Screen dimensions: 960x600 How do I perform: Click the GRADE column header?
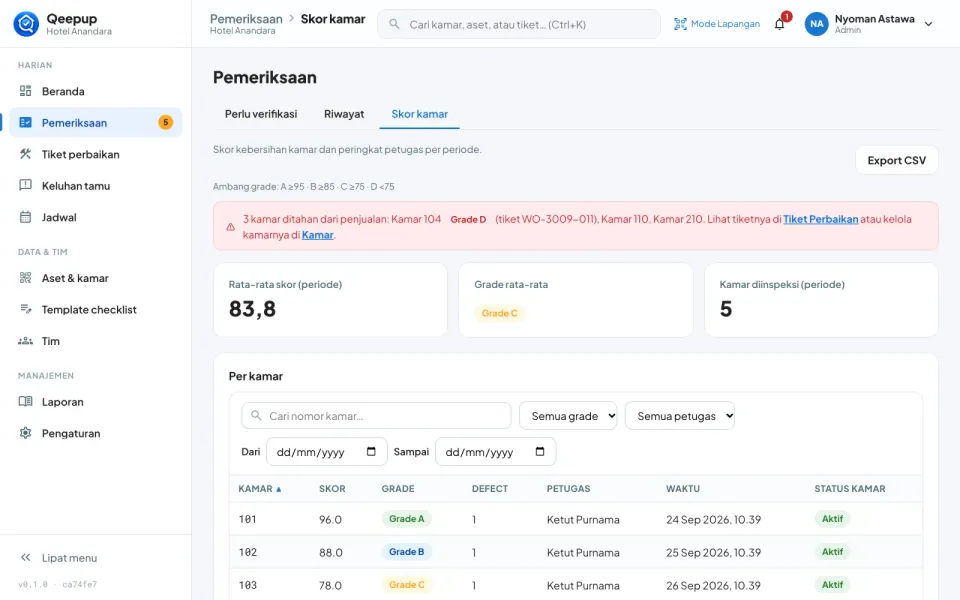398,489
